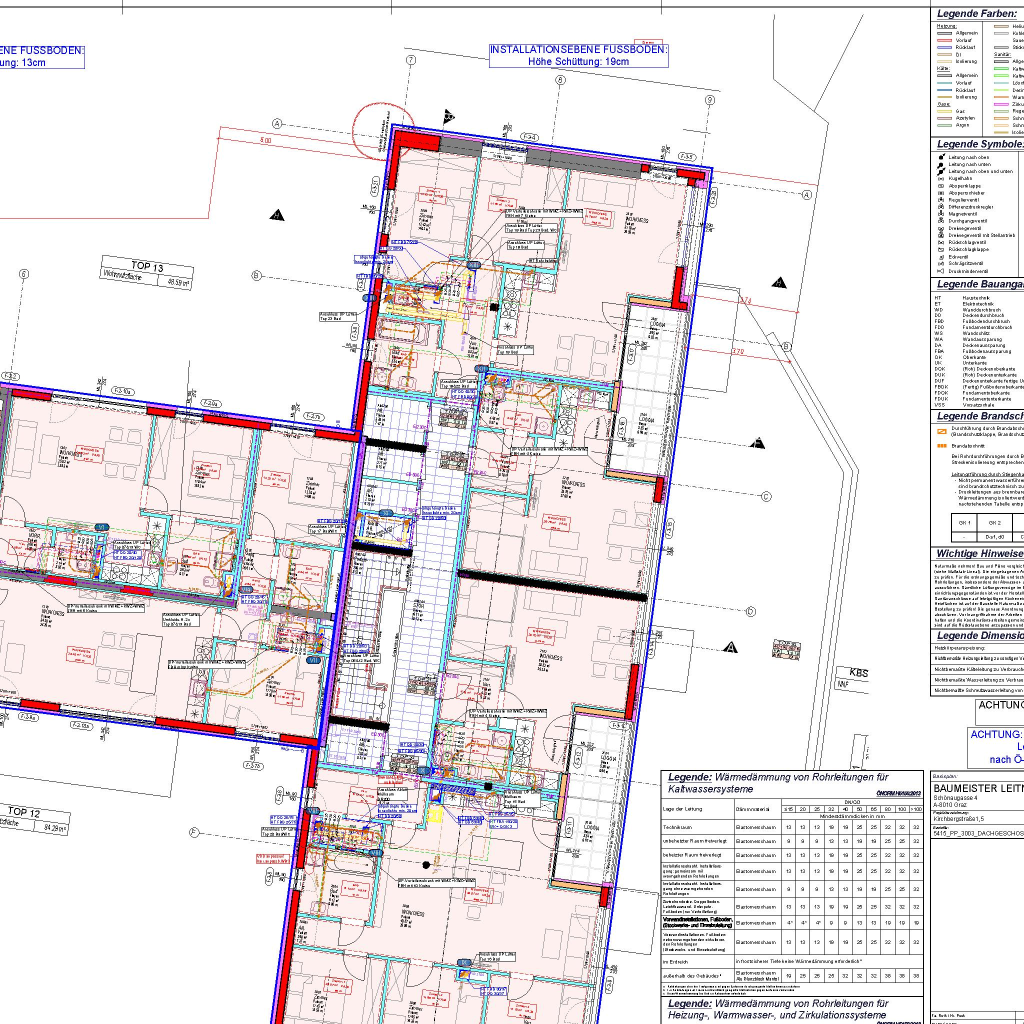
Task: Click the TOP 13 apartment label
Action: coord(146,267)
